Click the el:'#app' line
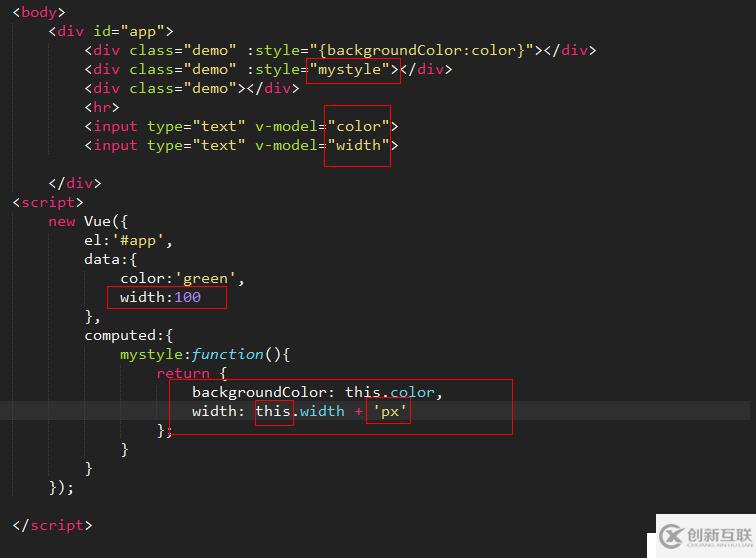 click(x=128, y=240)
